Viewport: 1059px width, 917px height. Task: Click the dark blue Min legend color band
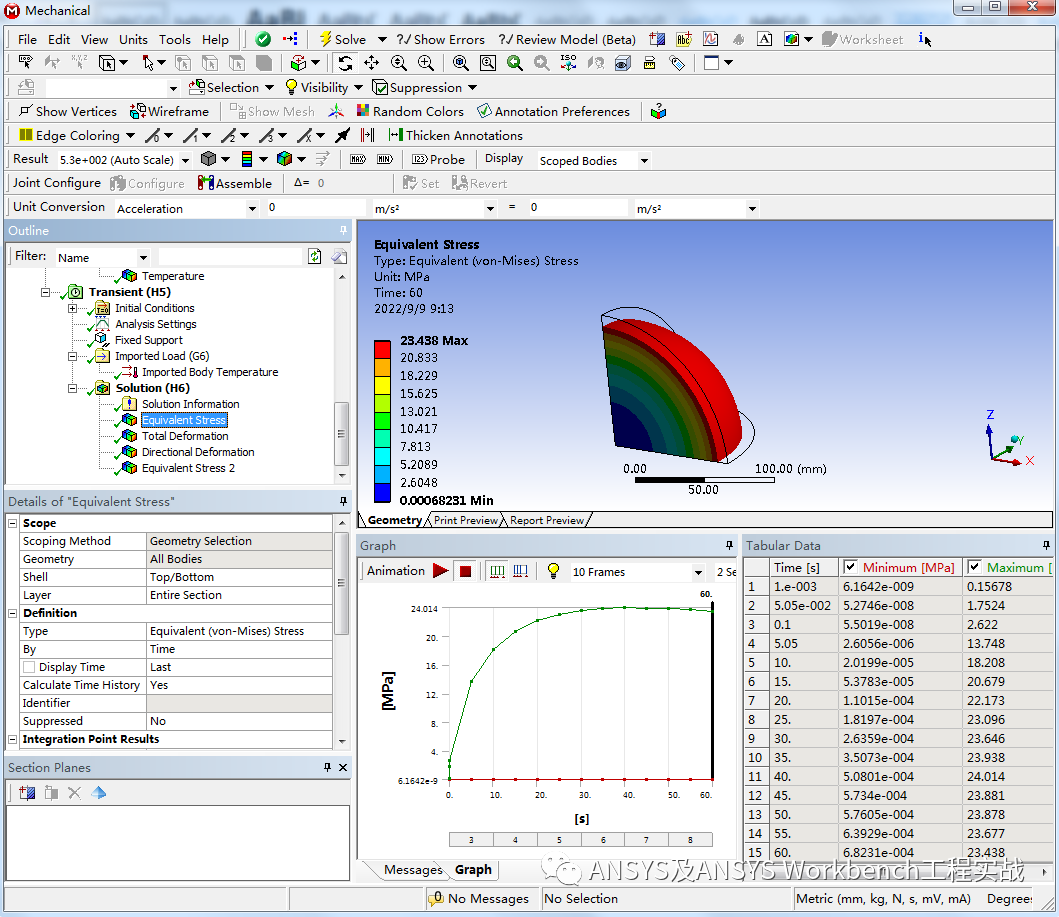[x=382, y=493]
